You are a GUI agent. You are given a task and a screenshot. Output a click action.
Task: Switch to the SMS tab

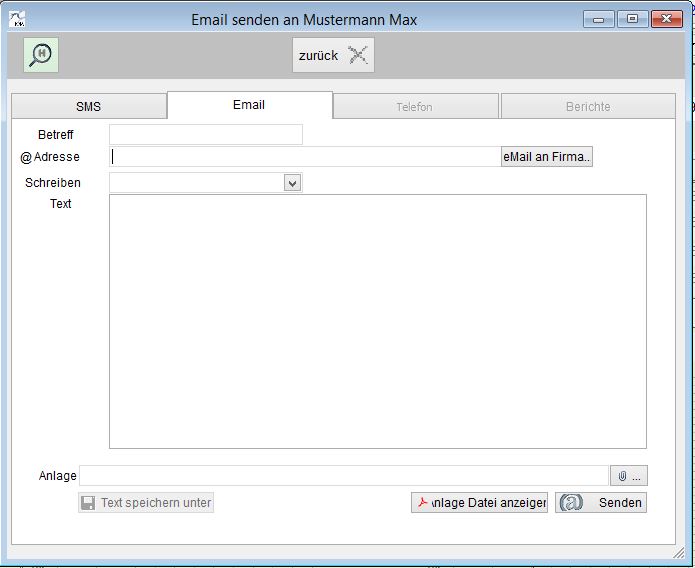click(x=88, y=106)
